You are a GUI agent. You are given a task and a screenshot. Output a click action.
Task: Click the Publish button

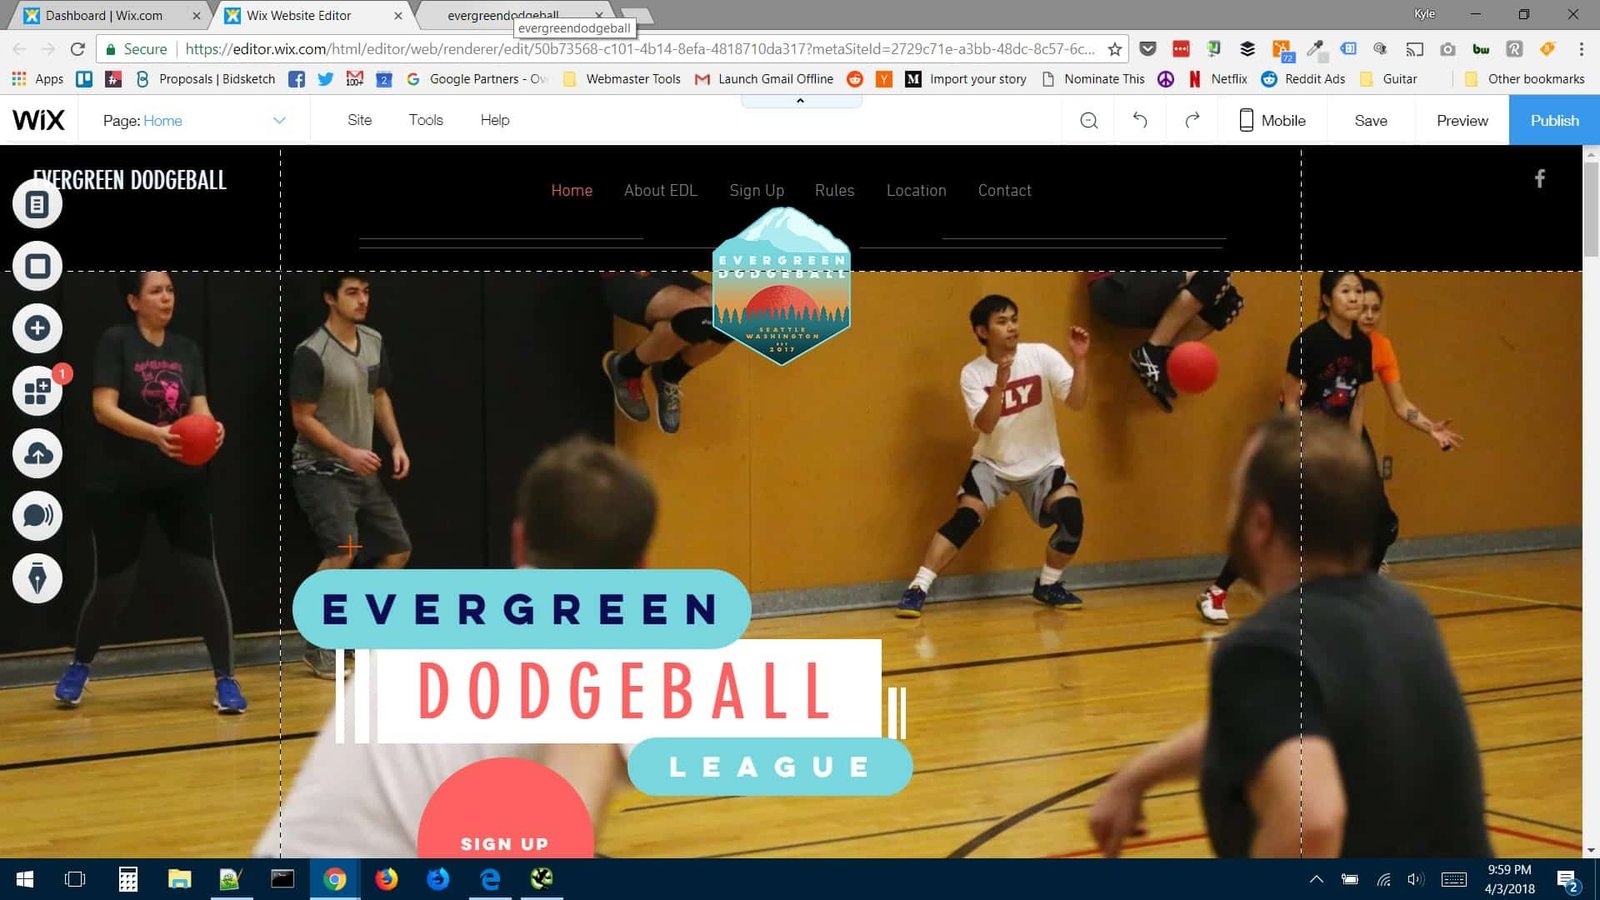1554,120
